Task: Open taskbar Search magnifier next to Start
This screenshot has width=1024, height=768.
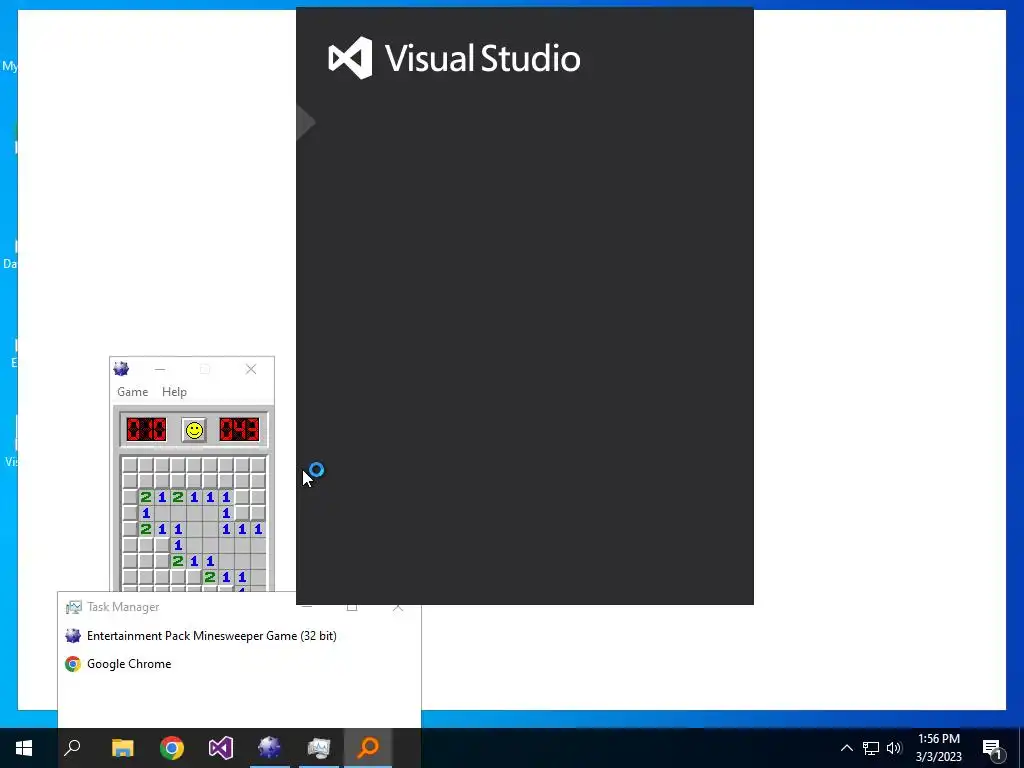Action: click(x=72, y=748)
